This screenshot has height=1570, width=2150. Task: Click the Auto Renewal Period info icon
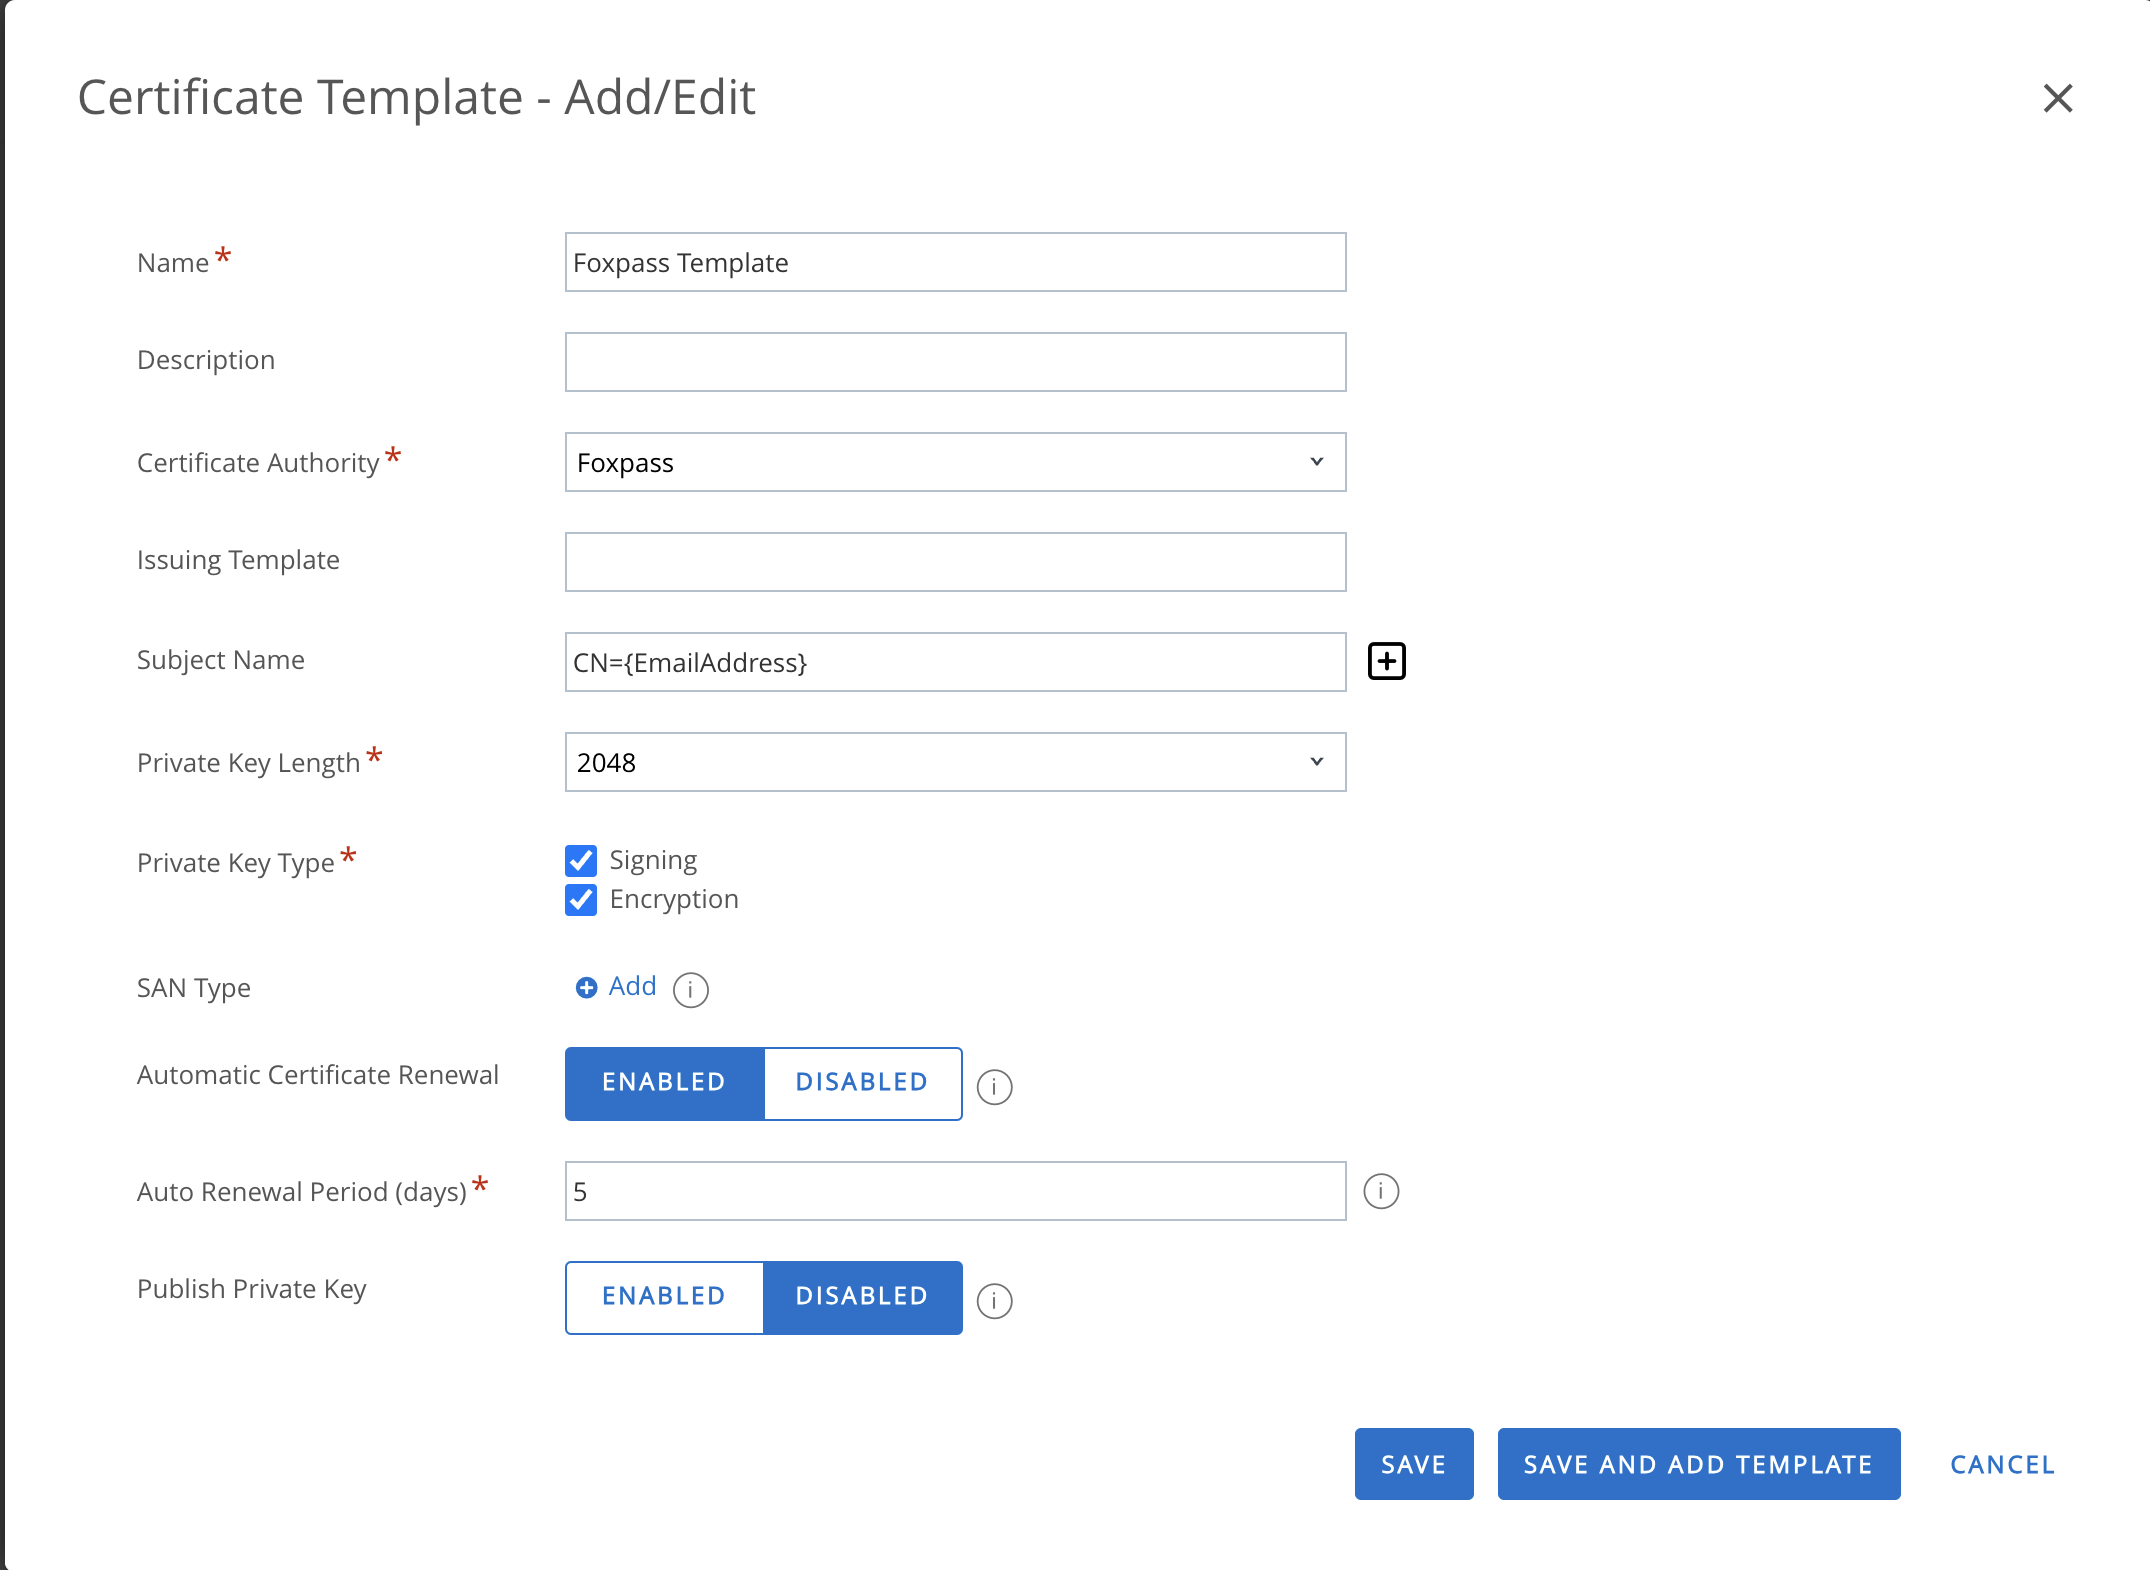pos(1382,1190)
